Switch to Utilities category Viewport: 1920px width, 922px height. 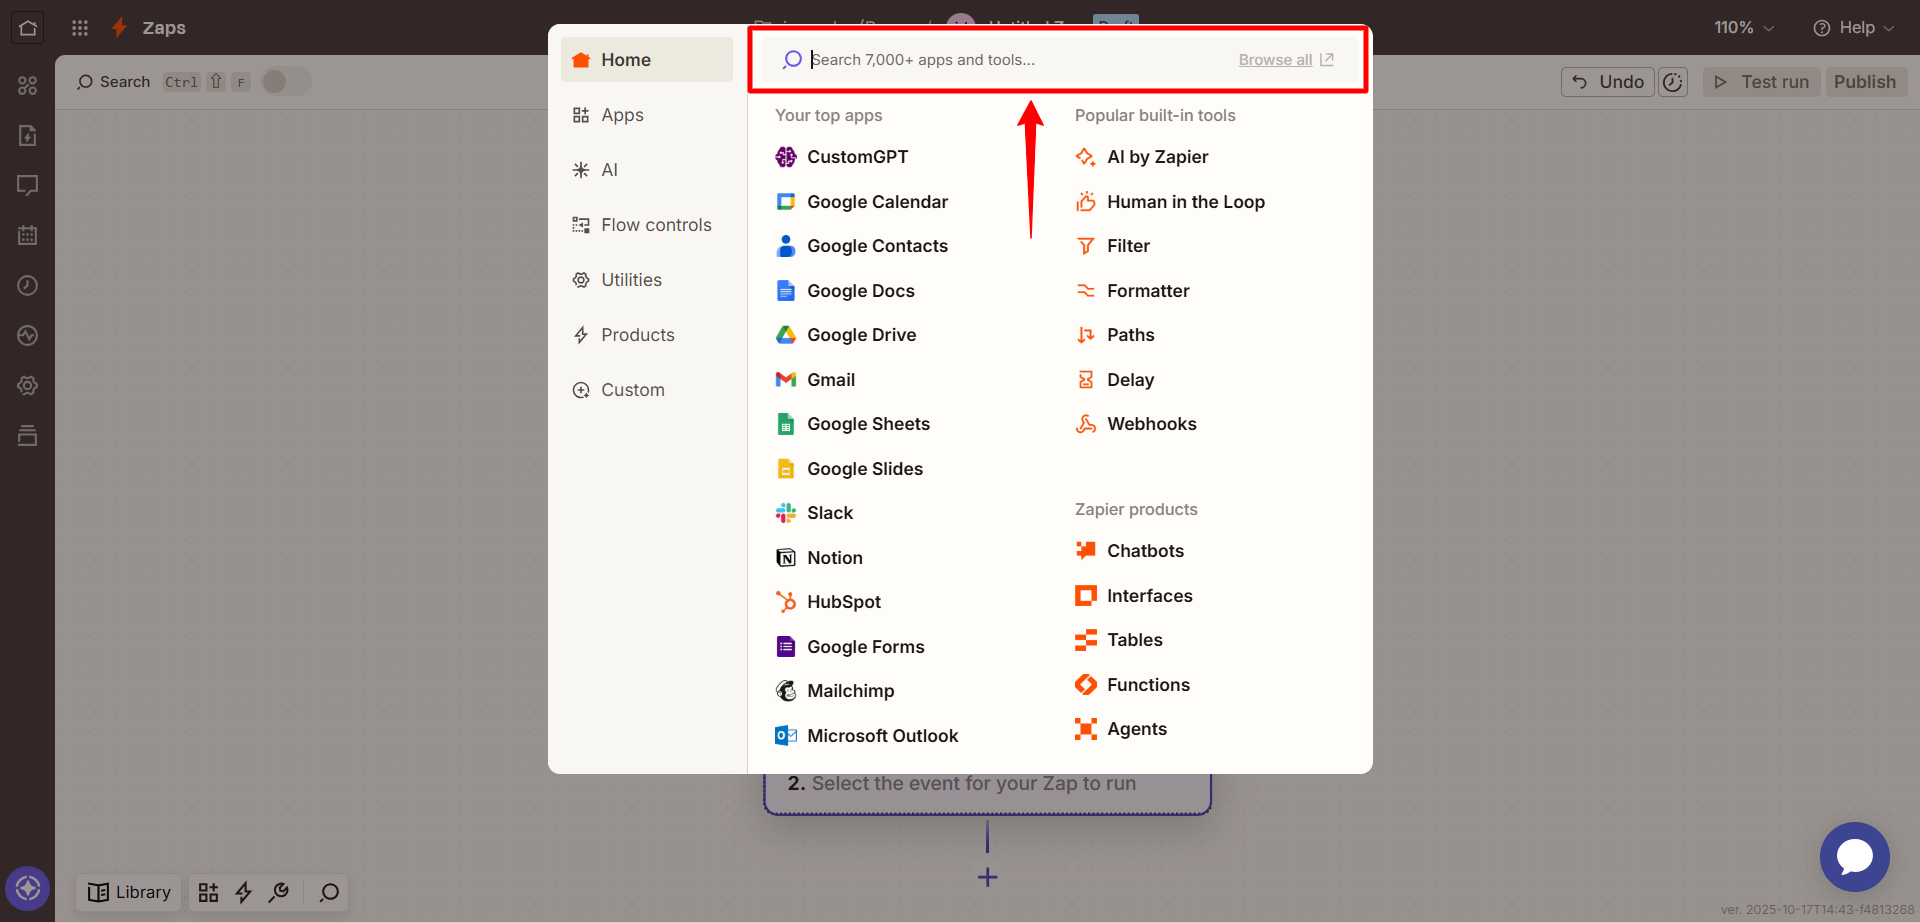tap(647, 280)
